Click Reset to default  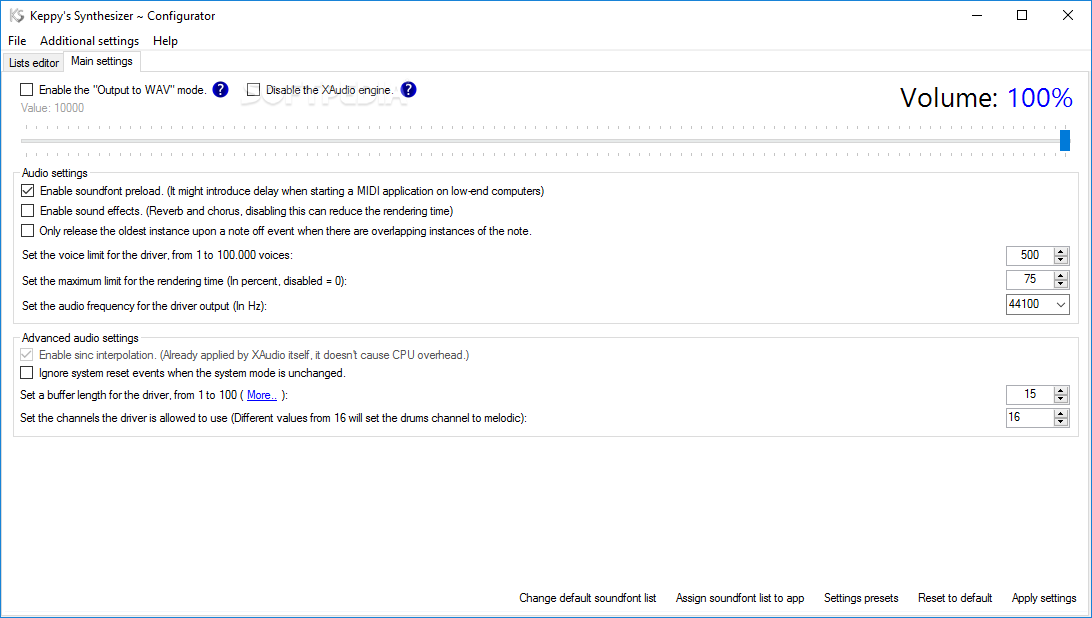(x=955, y=598)
